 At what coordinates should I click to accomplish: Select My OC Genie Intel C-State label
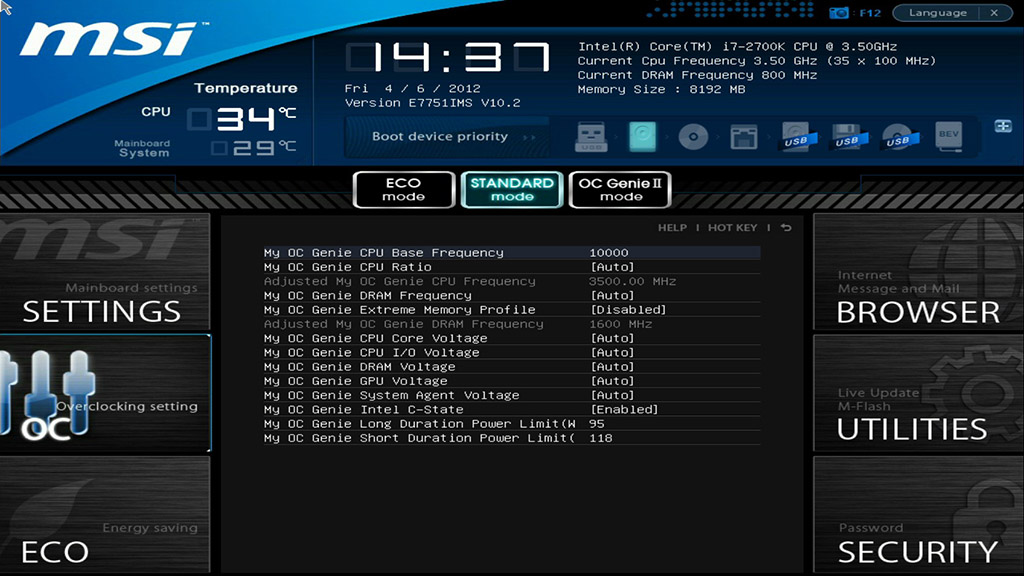364,410
